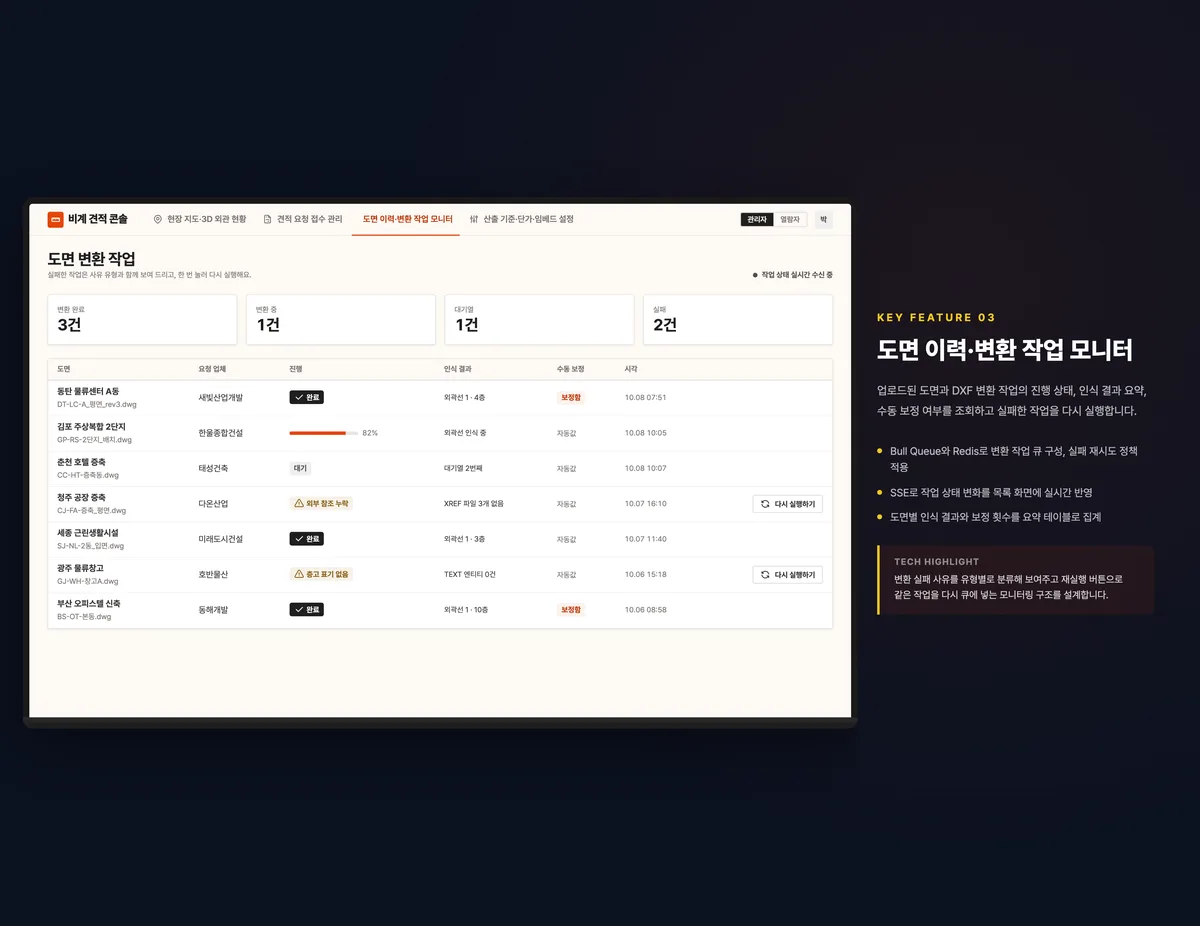The width and height of the screenshot is (1200, 926).
Task: Click company name 새빛산업개발
Action: 221,397
